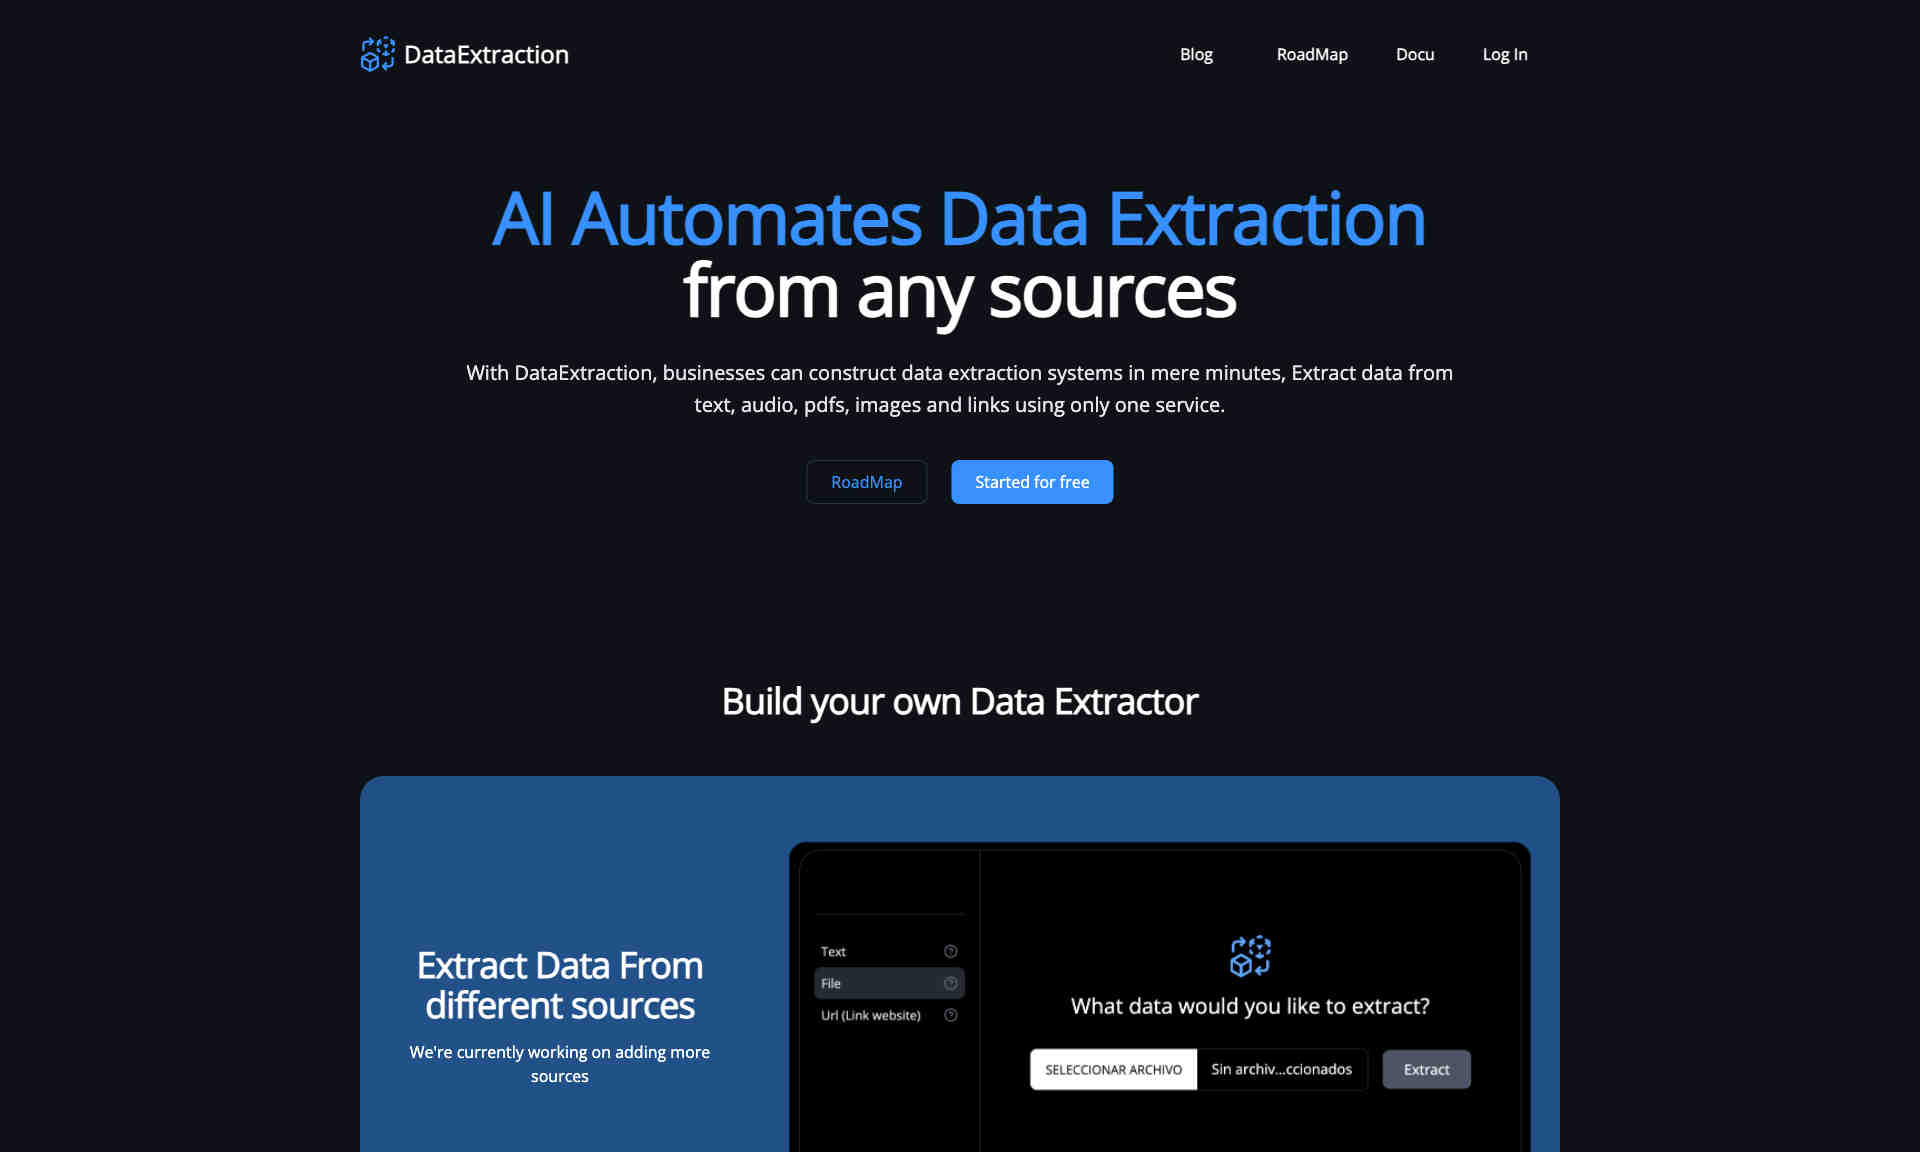Click the DataExtraction robot/node icon
The image size is (1920, 1152).
pyautogui.click(x=374, y=55)
